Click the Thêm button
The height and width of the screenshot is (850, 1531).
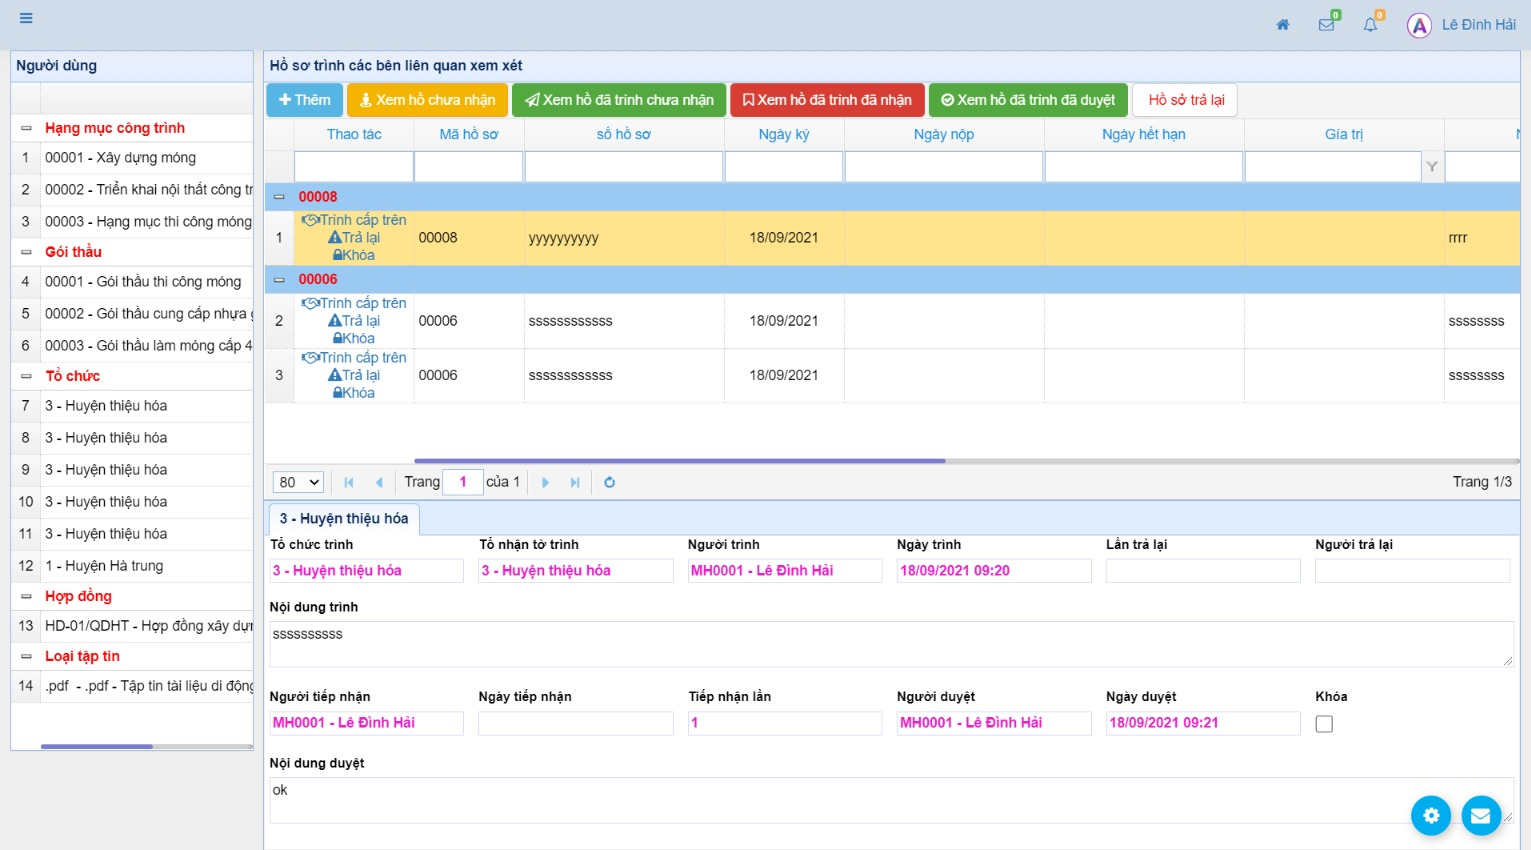point(304,100)
